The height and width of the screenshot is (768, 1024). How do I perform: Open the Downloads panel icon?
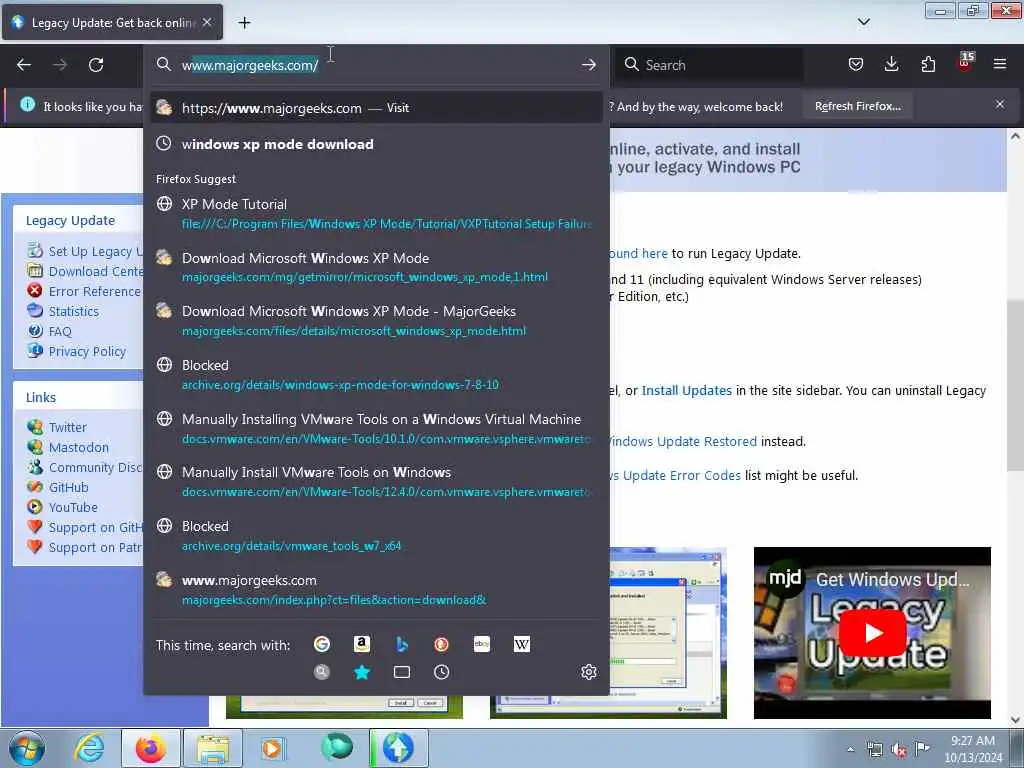(891, 64)
